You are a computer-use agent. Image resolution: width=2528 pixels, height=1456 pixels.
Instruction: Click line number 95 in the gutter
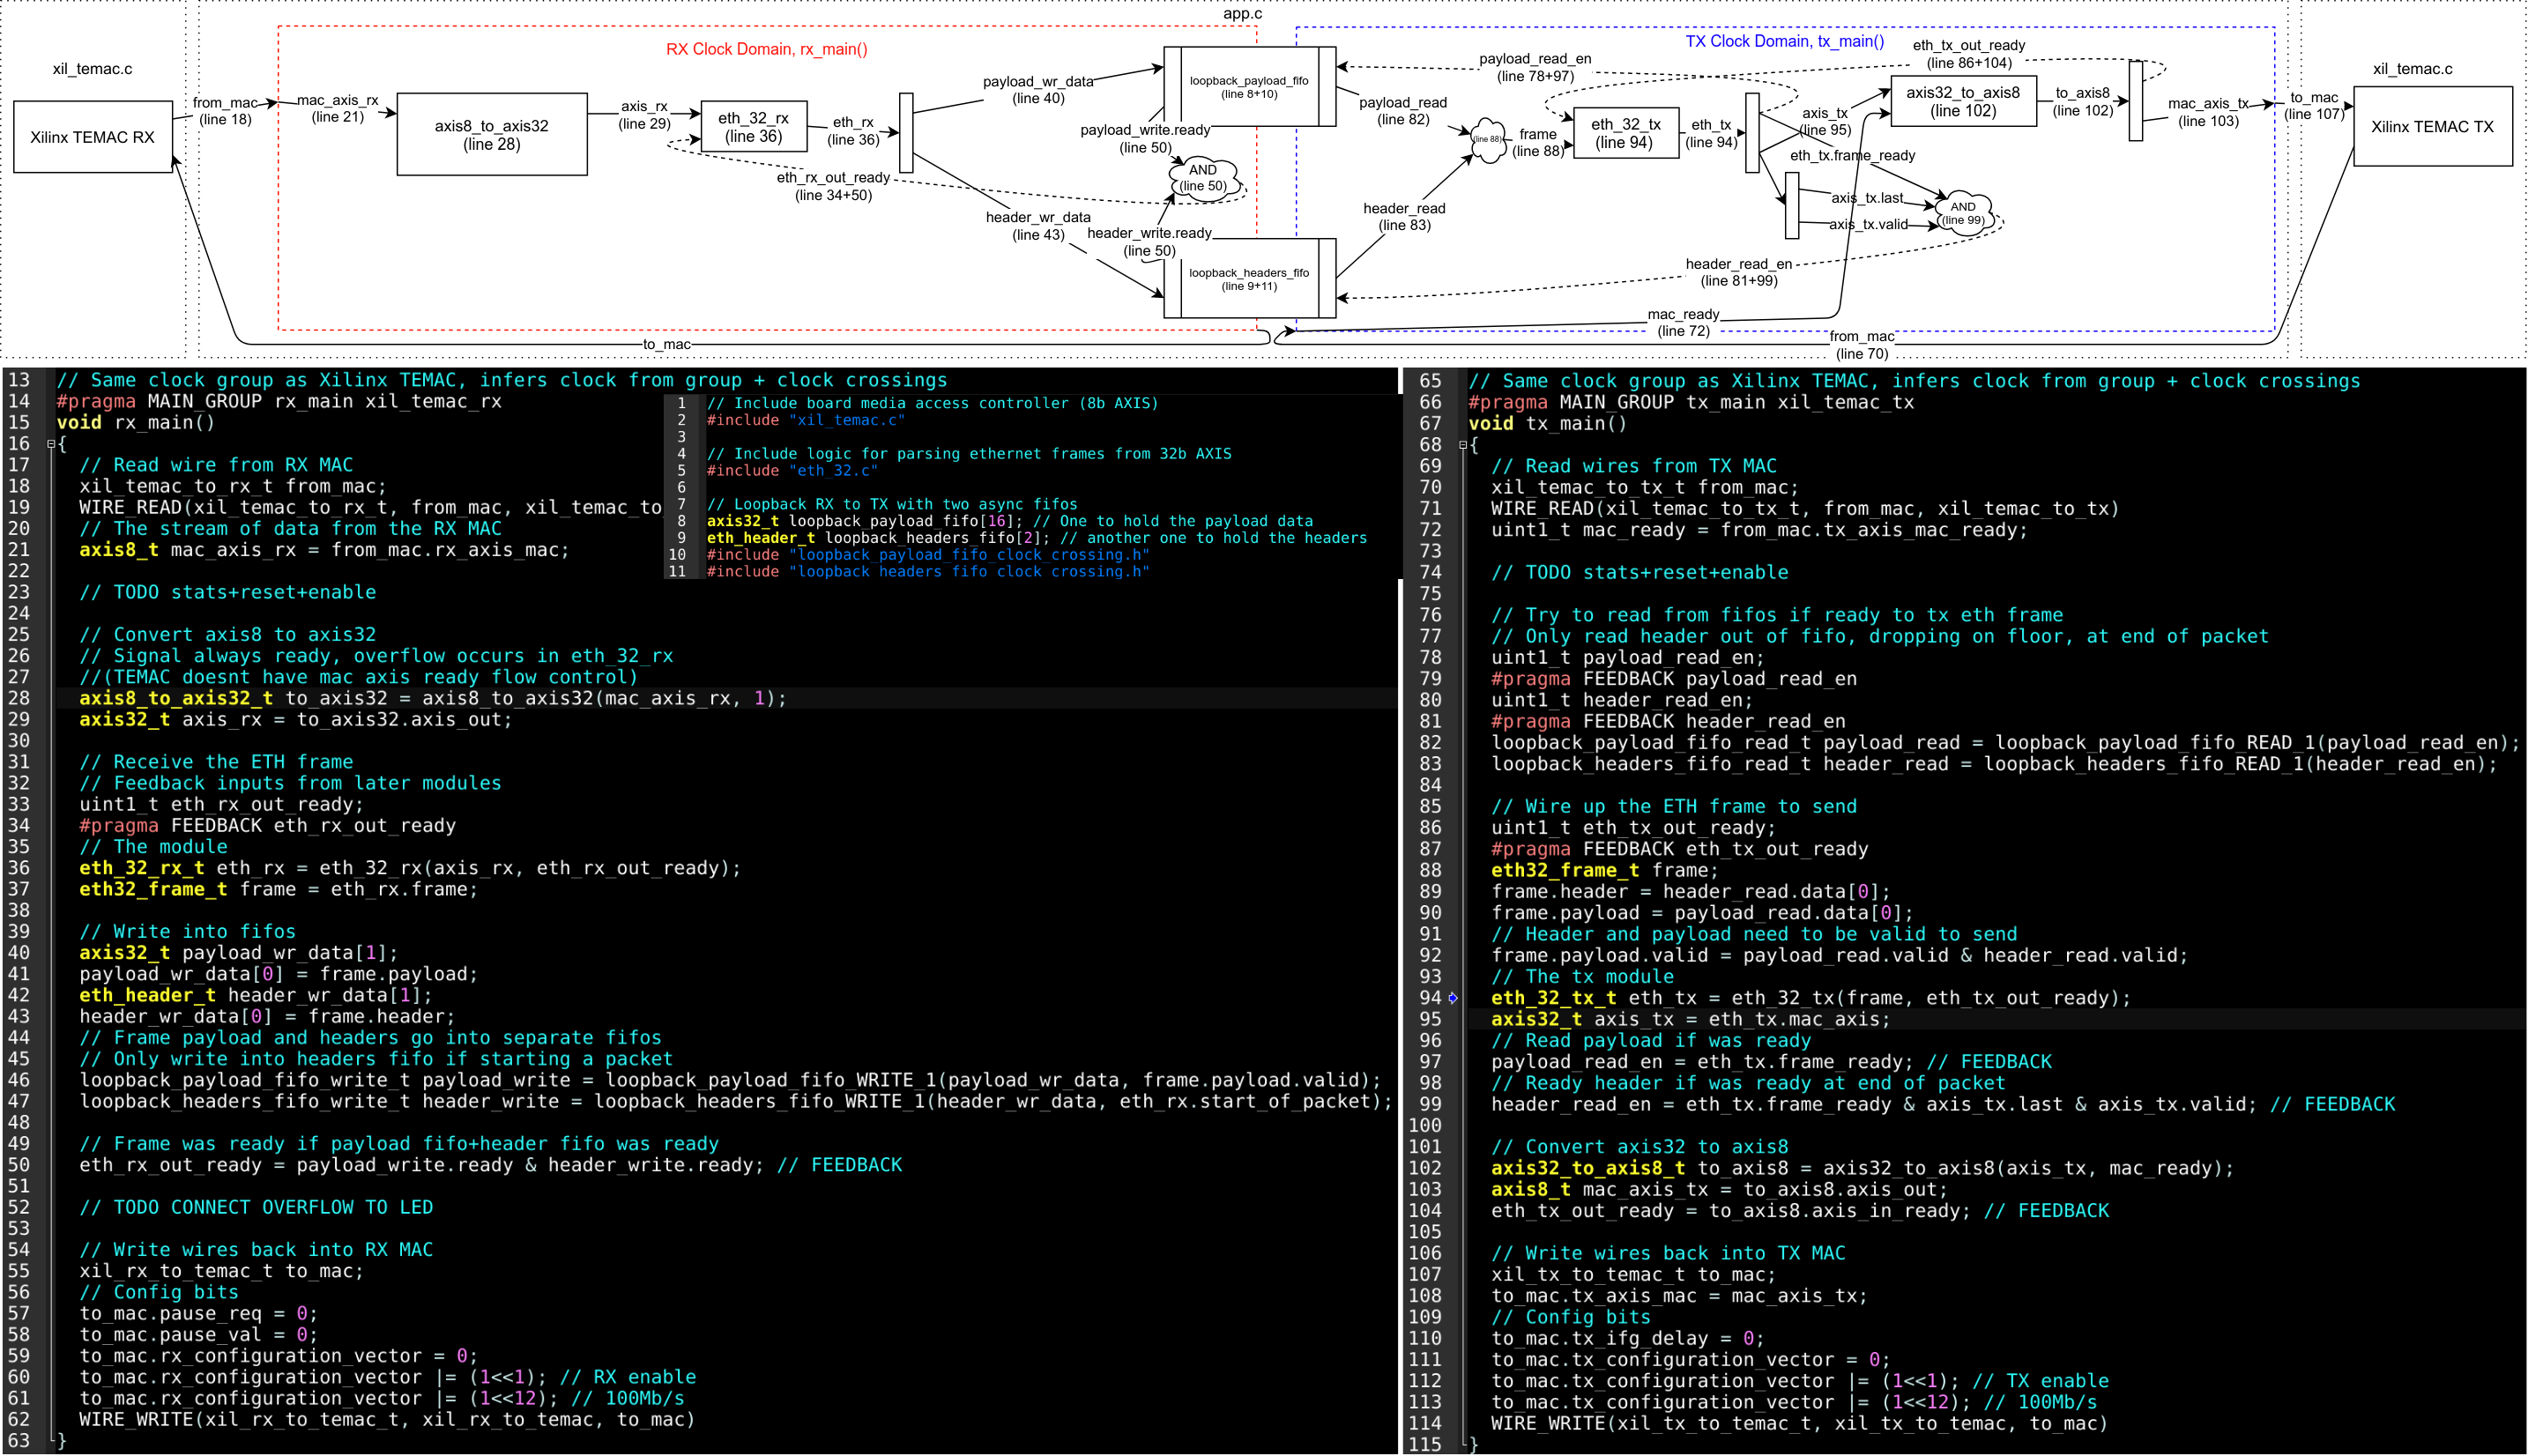(1430, 1019)
